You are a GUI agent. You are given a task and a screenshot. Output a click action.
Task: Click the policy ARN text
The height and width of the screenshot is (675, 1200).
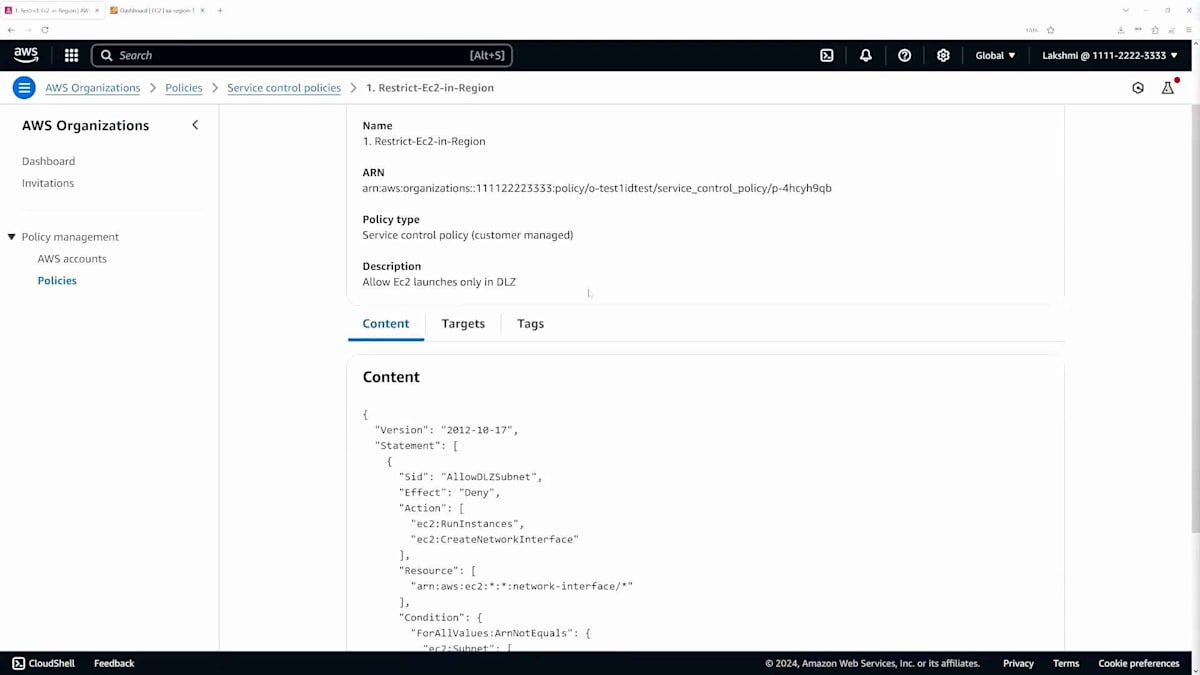tap(597, 188)
